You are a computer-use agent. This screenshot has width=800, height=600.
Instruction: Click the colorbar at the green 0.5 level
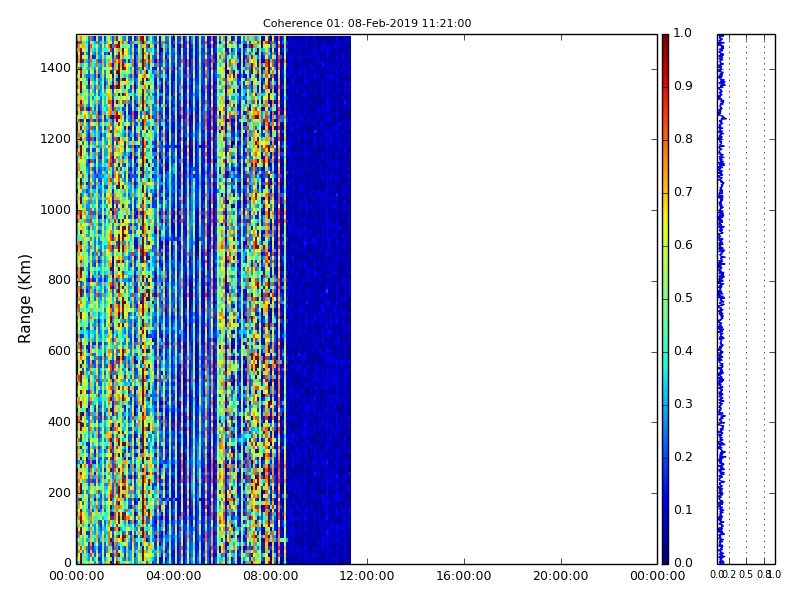665,299
